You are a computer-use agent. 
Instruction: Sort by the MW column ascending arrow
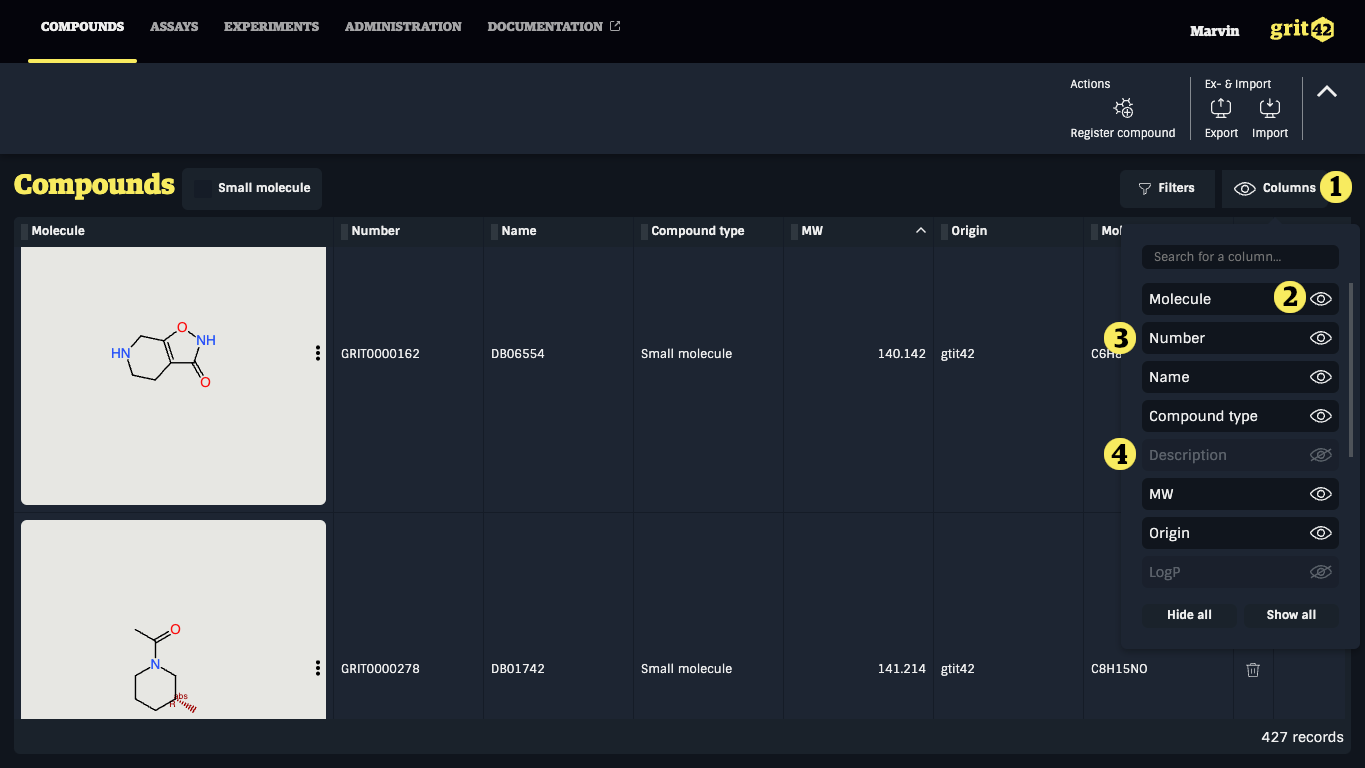pos(921,231)
